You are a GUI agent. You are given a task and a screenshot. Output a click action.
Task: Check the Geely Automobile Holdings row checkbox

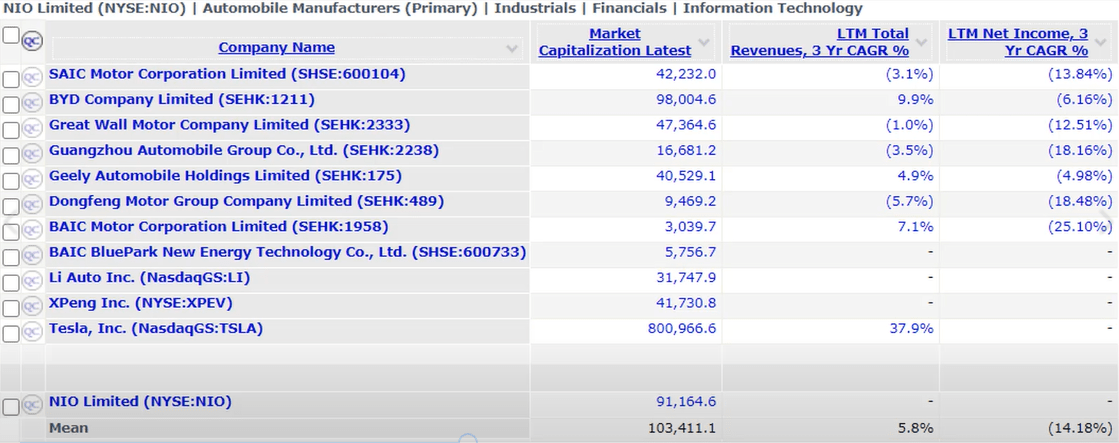11,181
